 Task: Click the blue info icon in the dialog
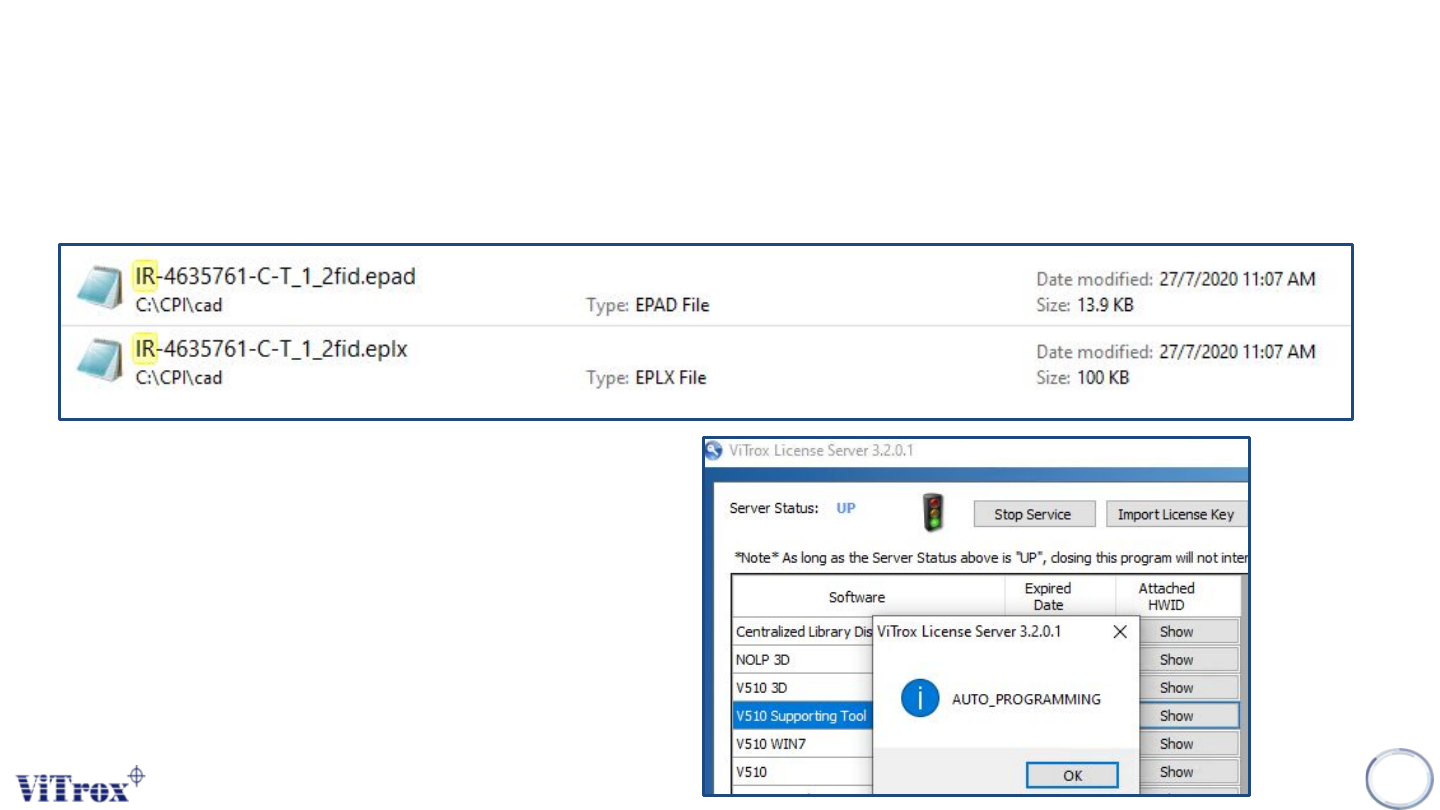coord(919,699)
